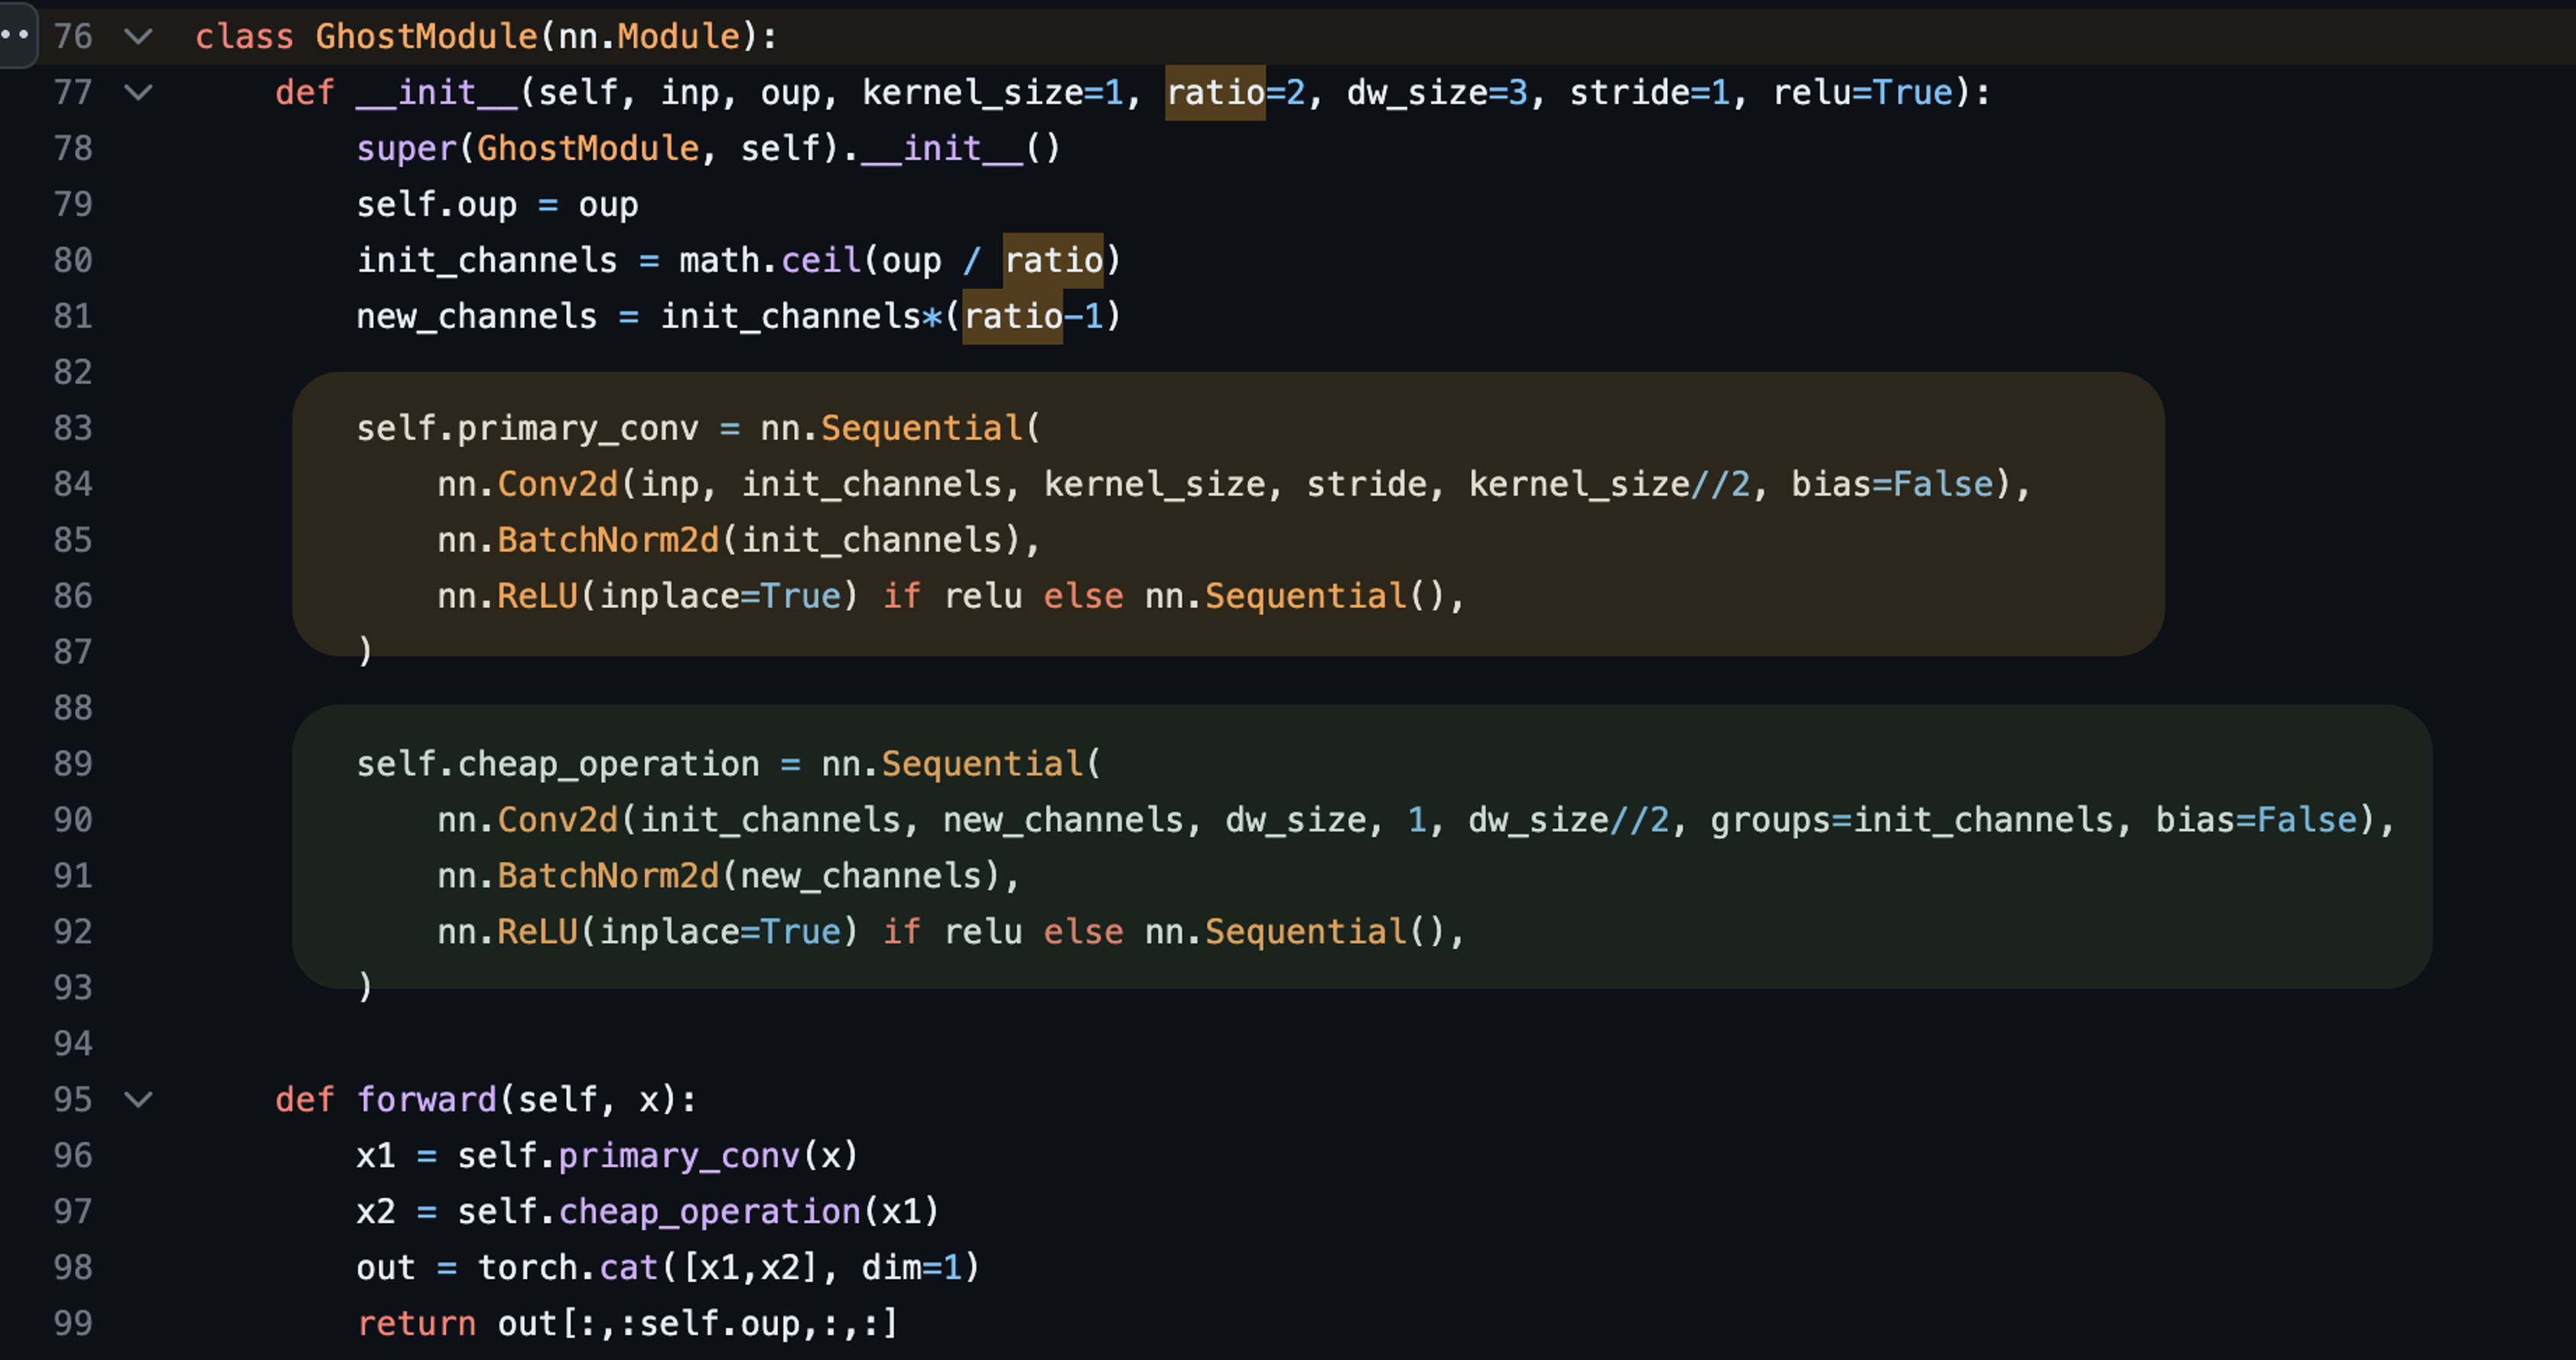Click torch.cat call on line 98
Screen dimensions: 2576x1360
tap(728, 1268)
